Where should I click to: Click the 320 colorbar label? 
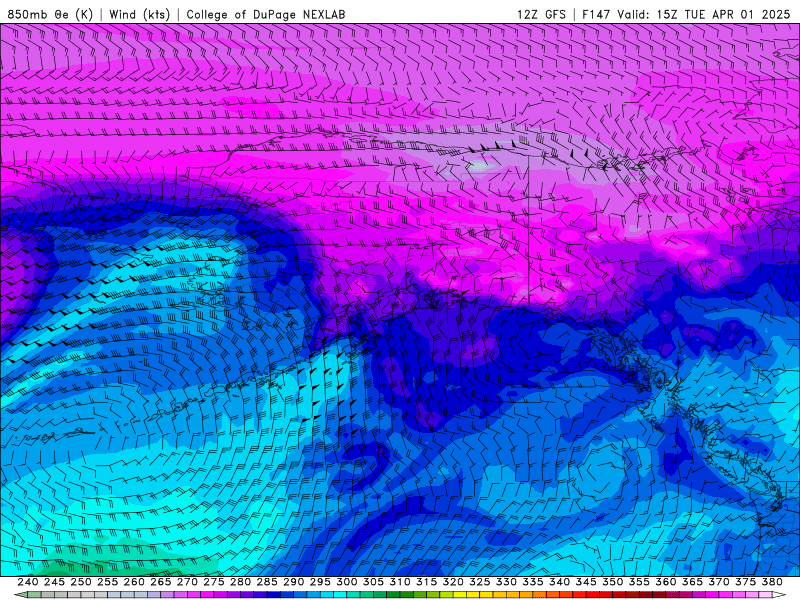pos(453,582)
